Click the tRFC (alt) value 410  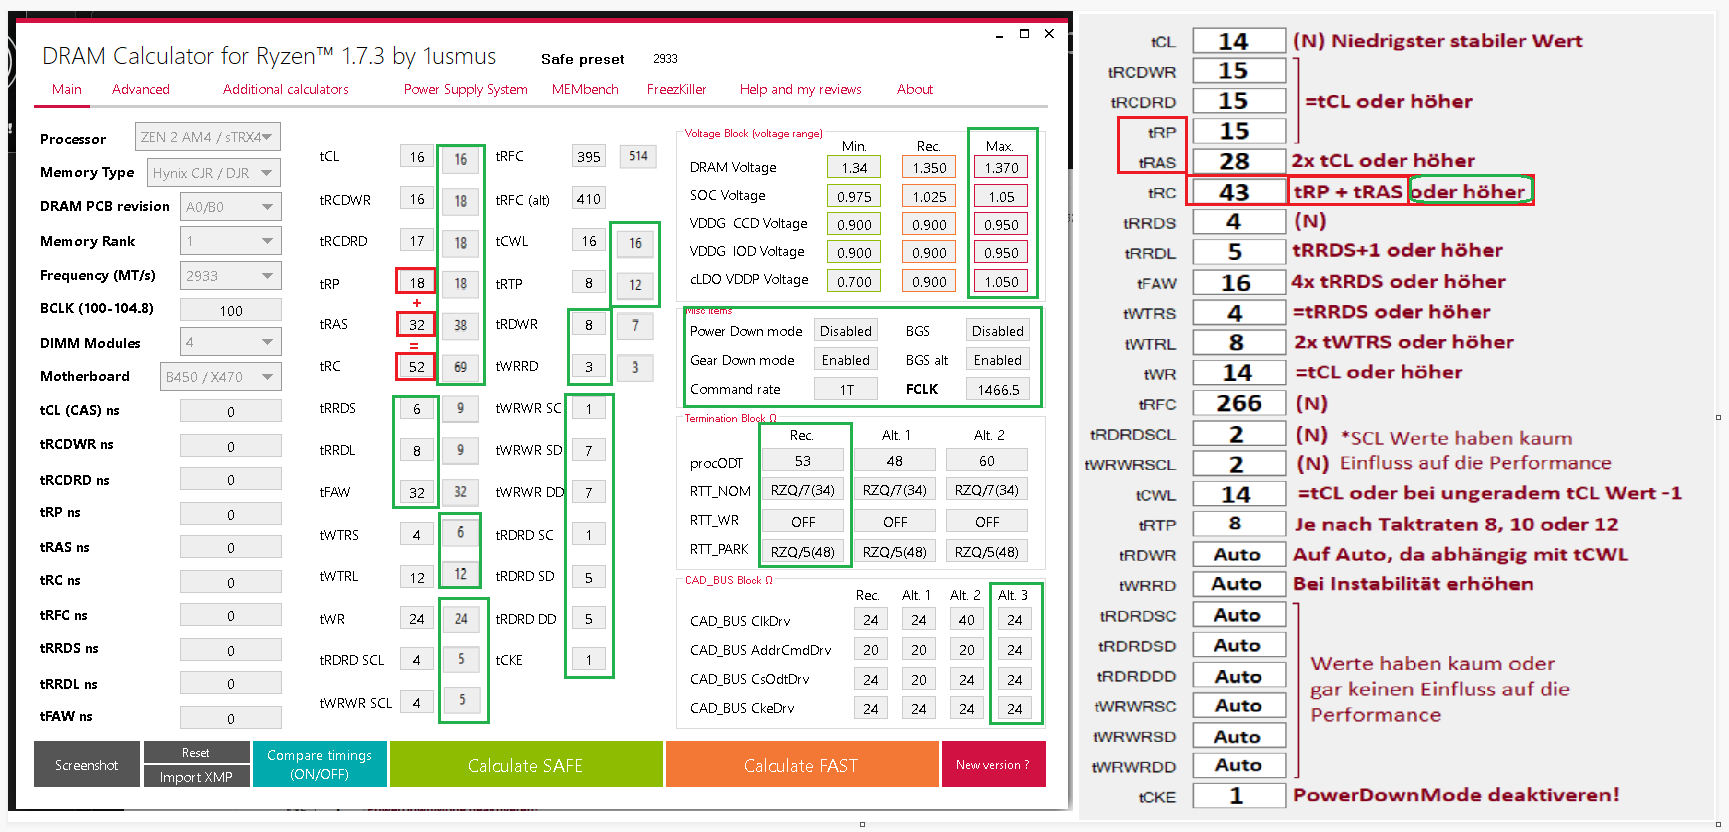pyautogui.click(x=589, y=199)
